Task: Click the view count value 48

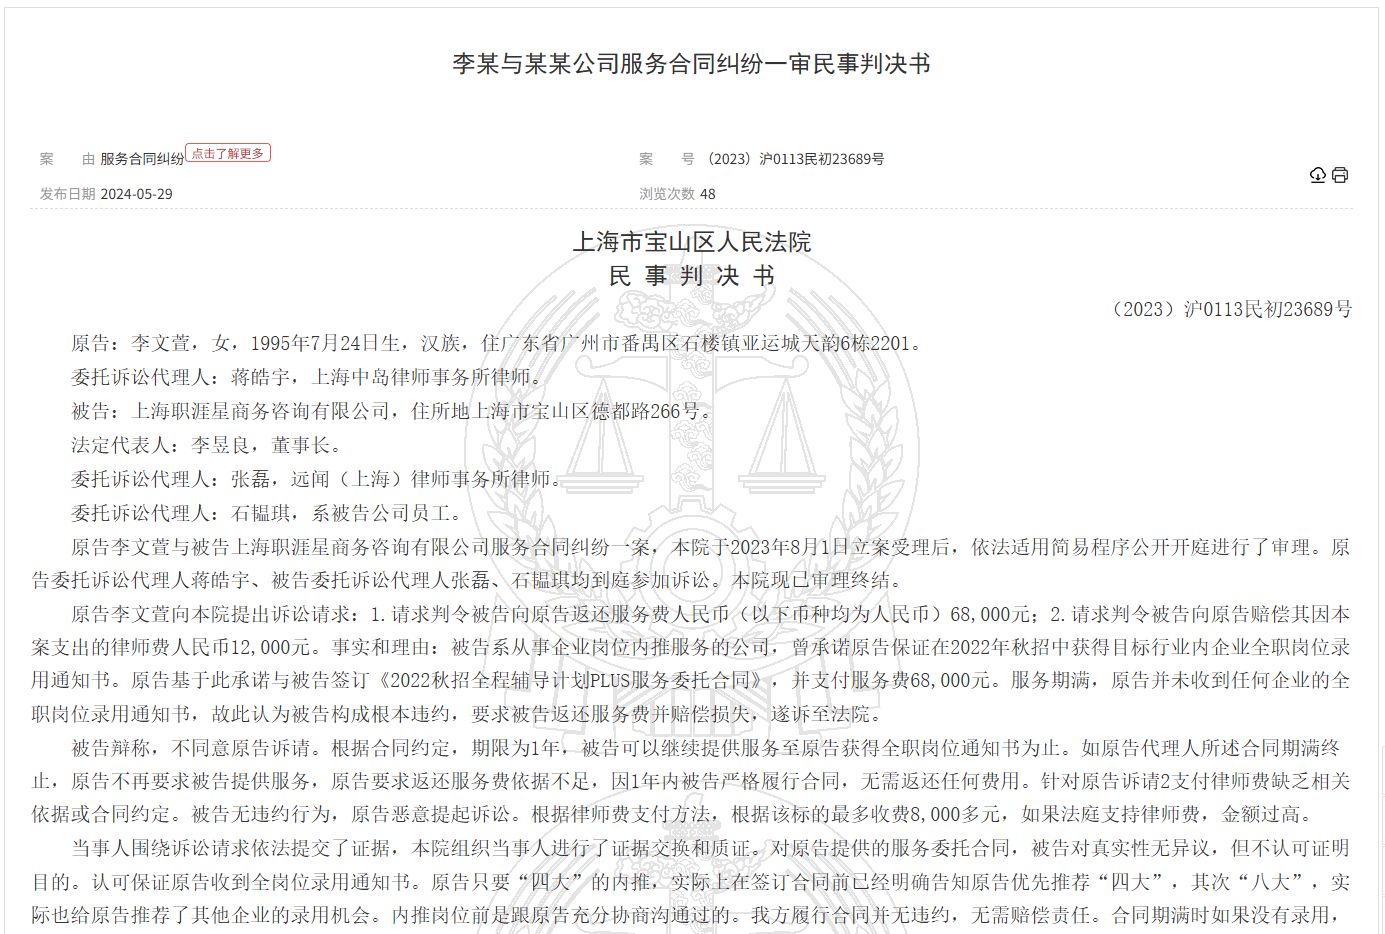Action: [708, 194]
